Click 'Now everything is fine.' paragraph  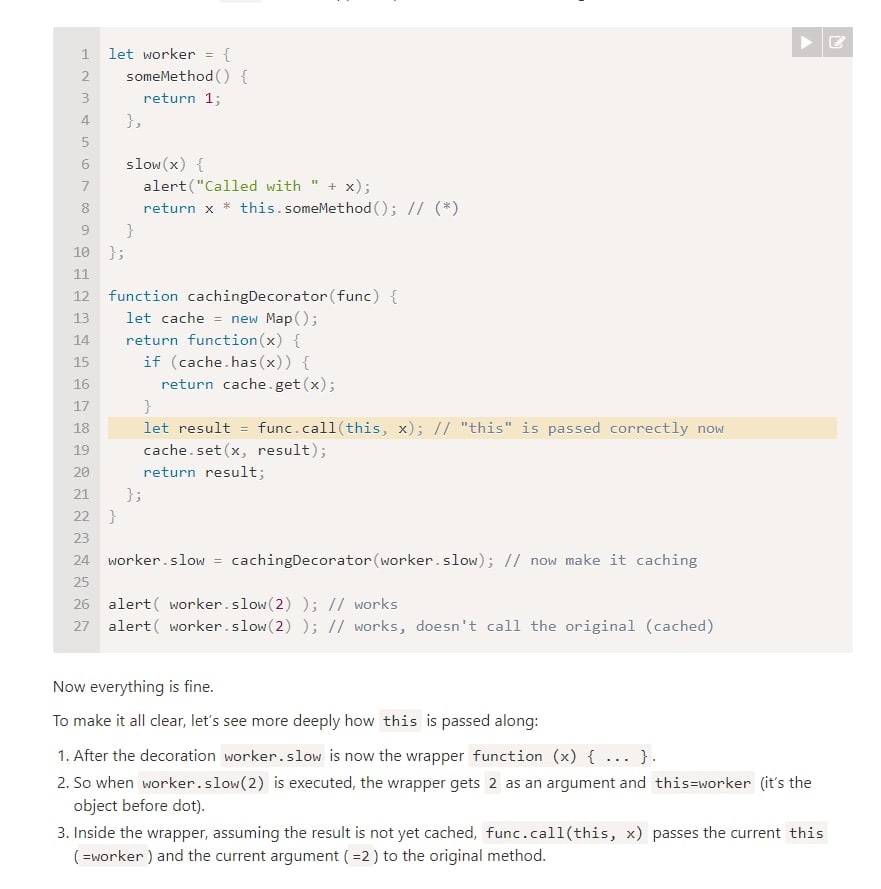click(133, 687)
